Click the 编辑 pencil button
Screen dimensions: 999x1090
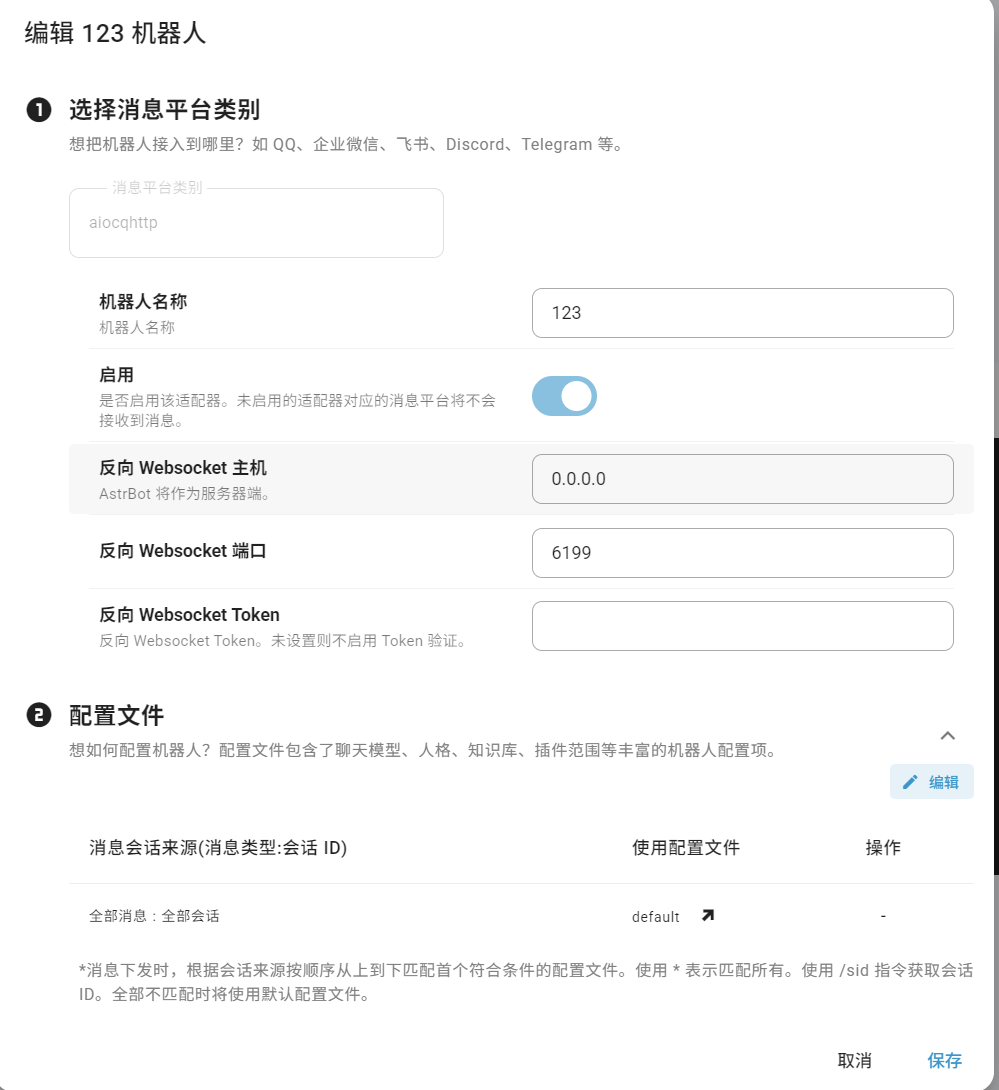click(931, 782)
